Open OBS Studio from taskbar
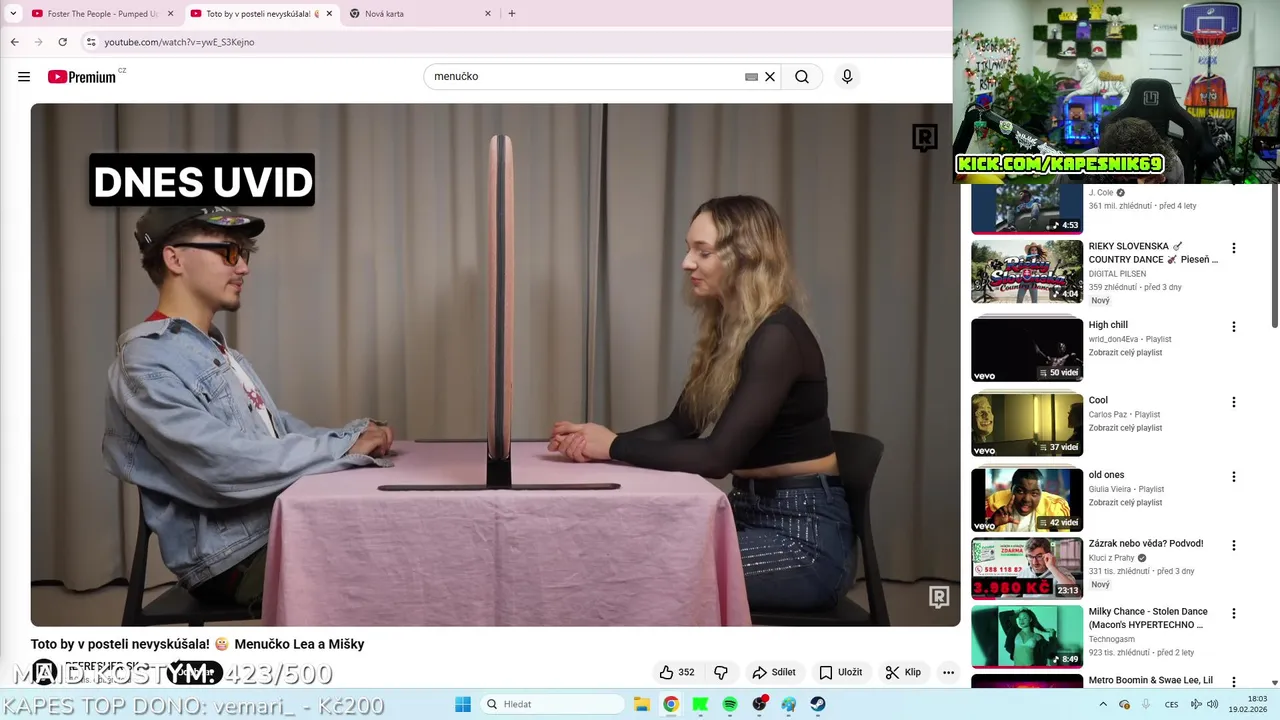The width and height of the screenshot is (1280, 720). (x=760, y=704)
